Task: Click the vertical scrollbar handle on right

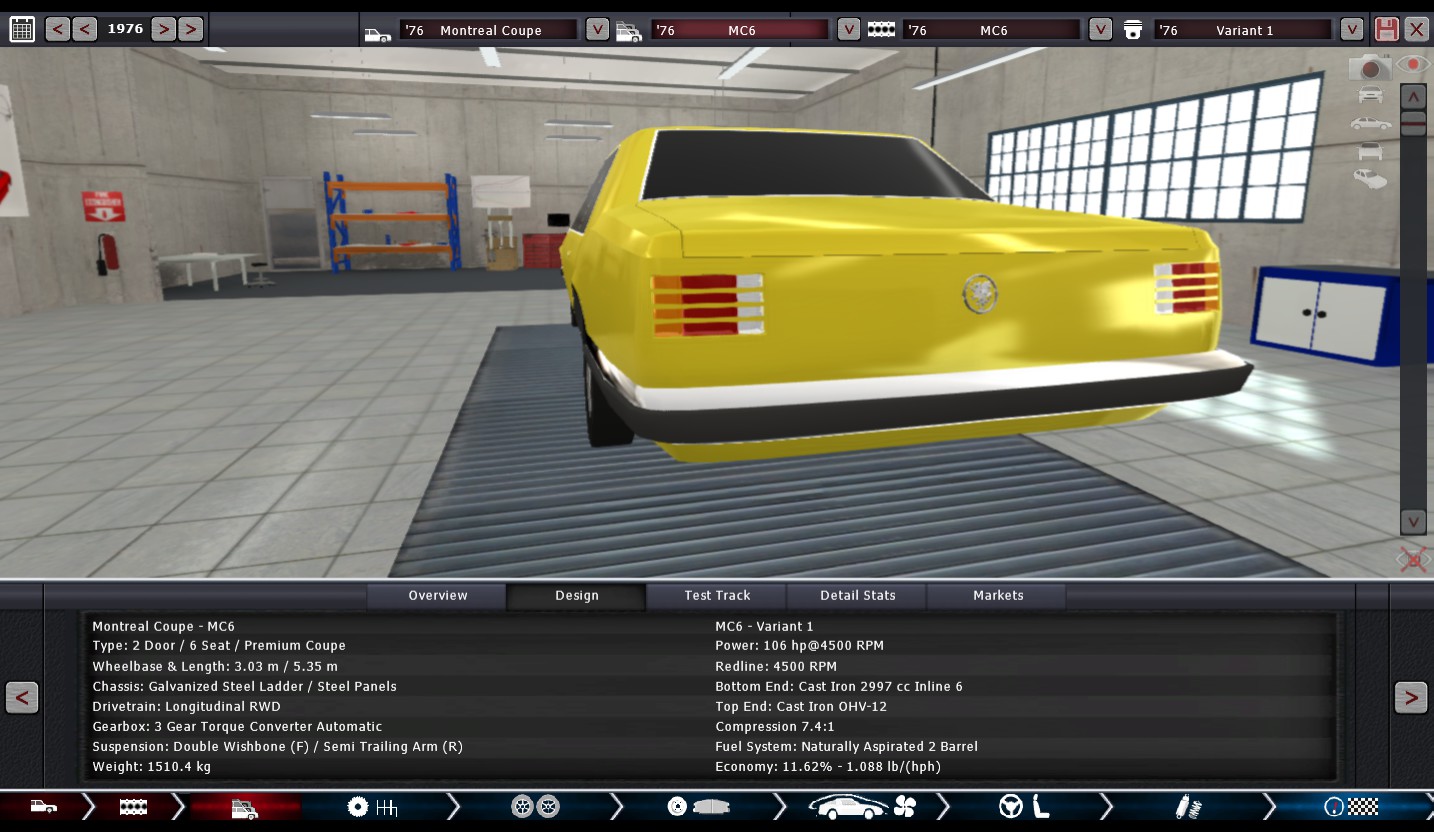Action: point(1413,123)
